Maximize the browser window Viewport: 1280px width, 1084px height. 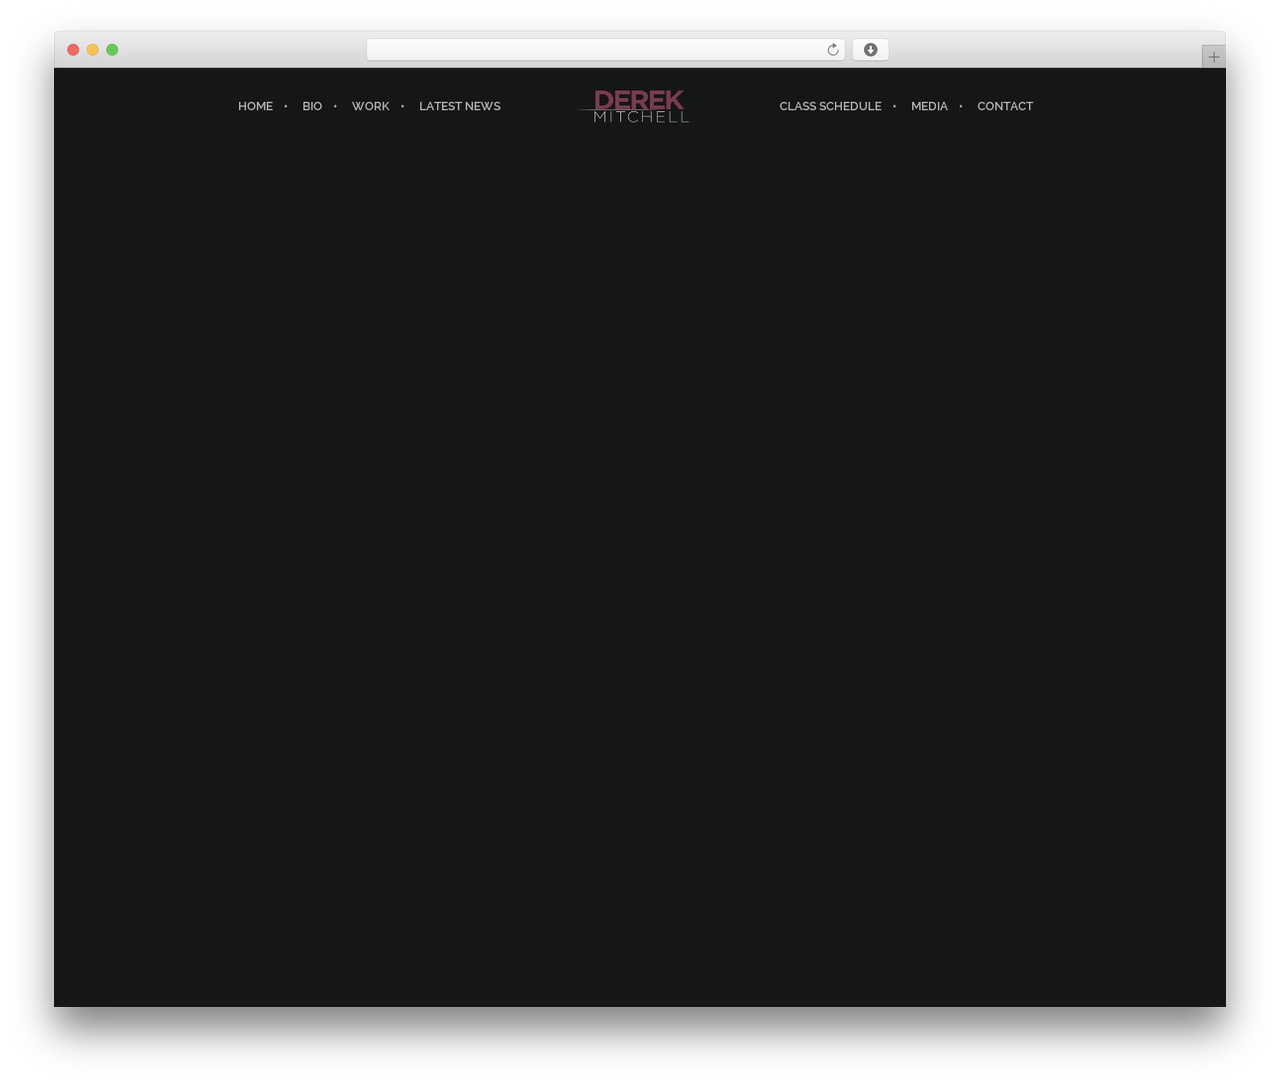(112, 50)
